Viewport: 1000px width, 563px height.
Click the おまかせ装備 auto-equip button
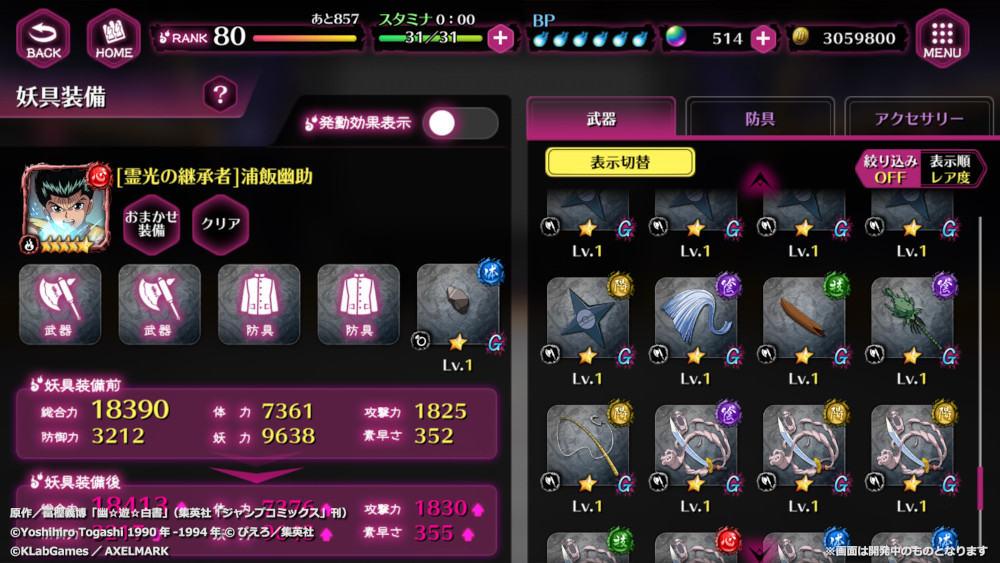click(x=151, y=224)
